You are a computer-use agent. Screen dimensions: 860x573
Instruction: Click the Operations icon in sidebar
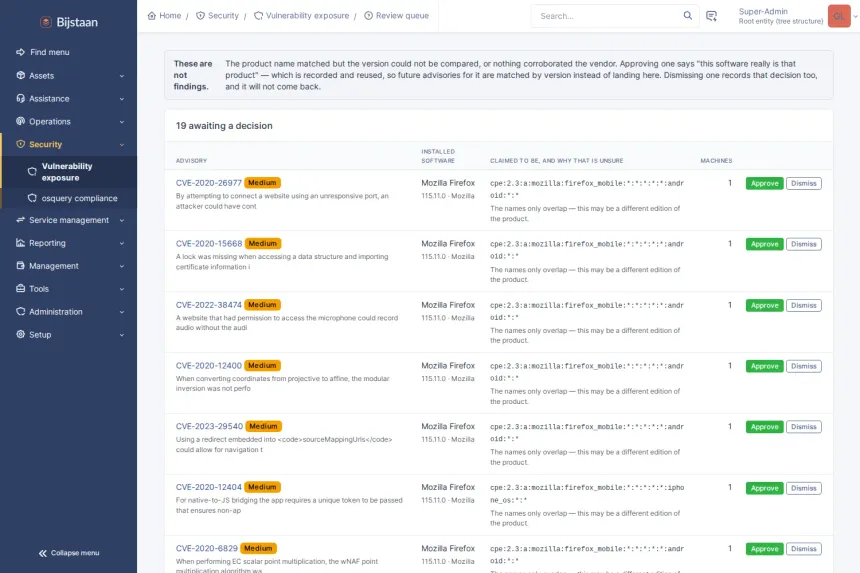[20, 121]
